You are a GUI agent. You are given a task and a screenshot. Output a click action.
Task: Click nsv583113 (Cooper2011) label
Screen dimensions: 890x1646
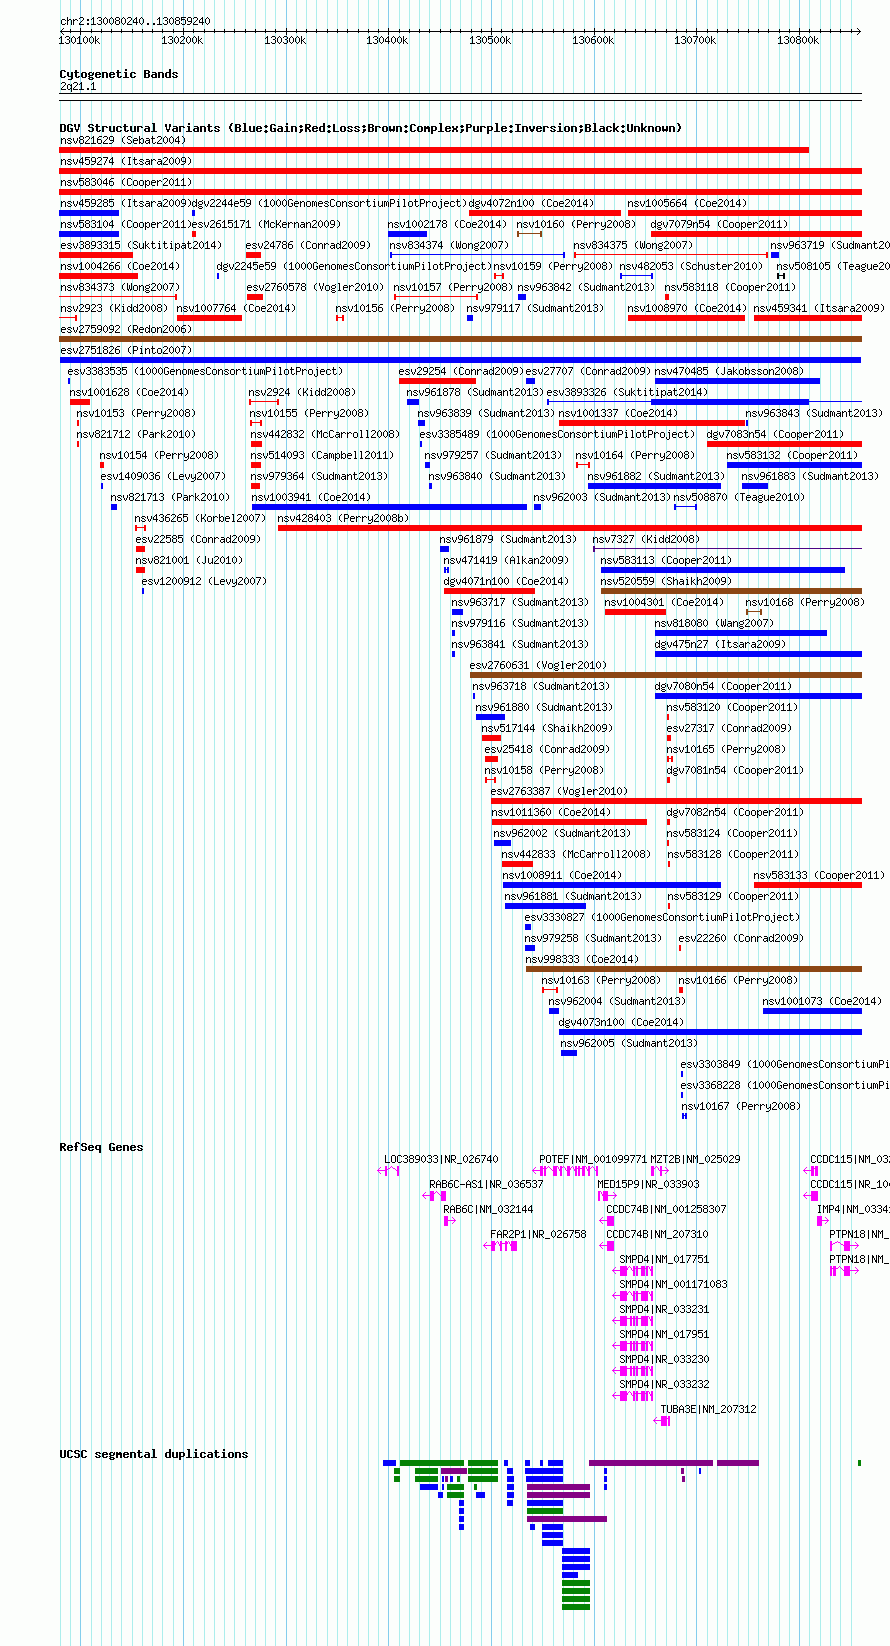click(666, 560)
